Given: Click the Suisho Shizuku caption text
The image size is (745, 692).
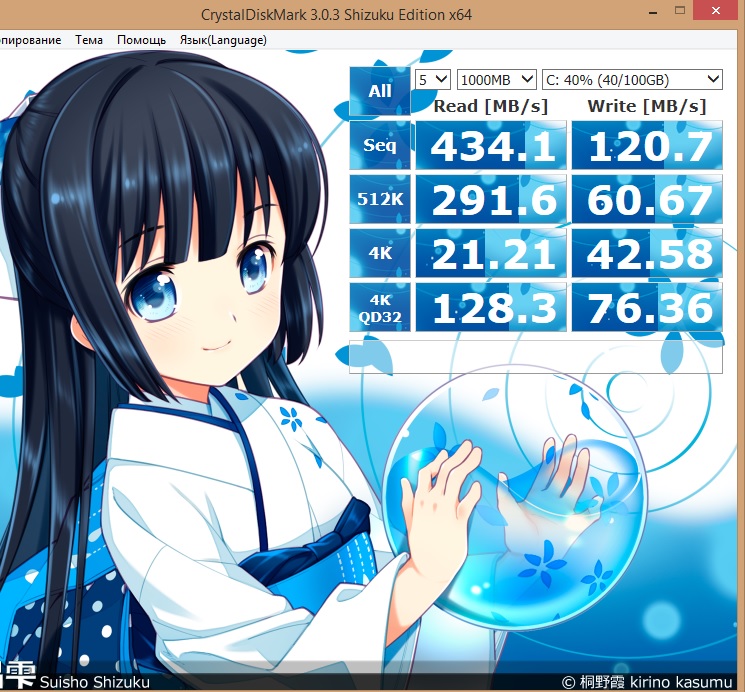Looking at the screenshot, I should click(x=95, y=682).
